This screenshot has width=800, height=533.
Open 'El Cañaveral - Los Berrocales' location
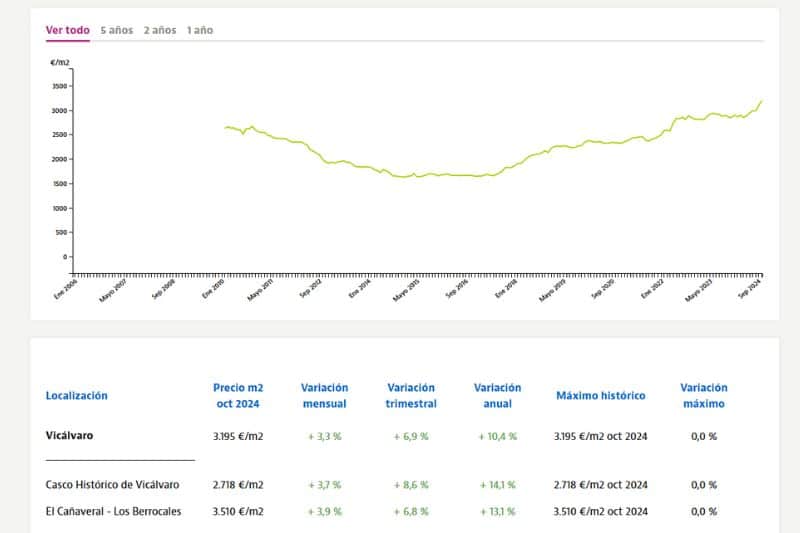click(x=113, y=512)
